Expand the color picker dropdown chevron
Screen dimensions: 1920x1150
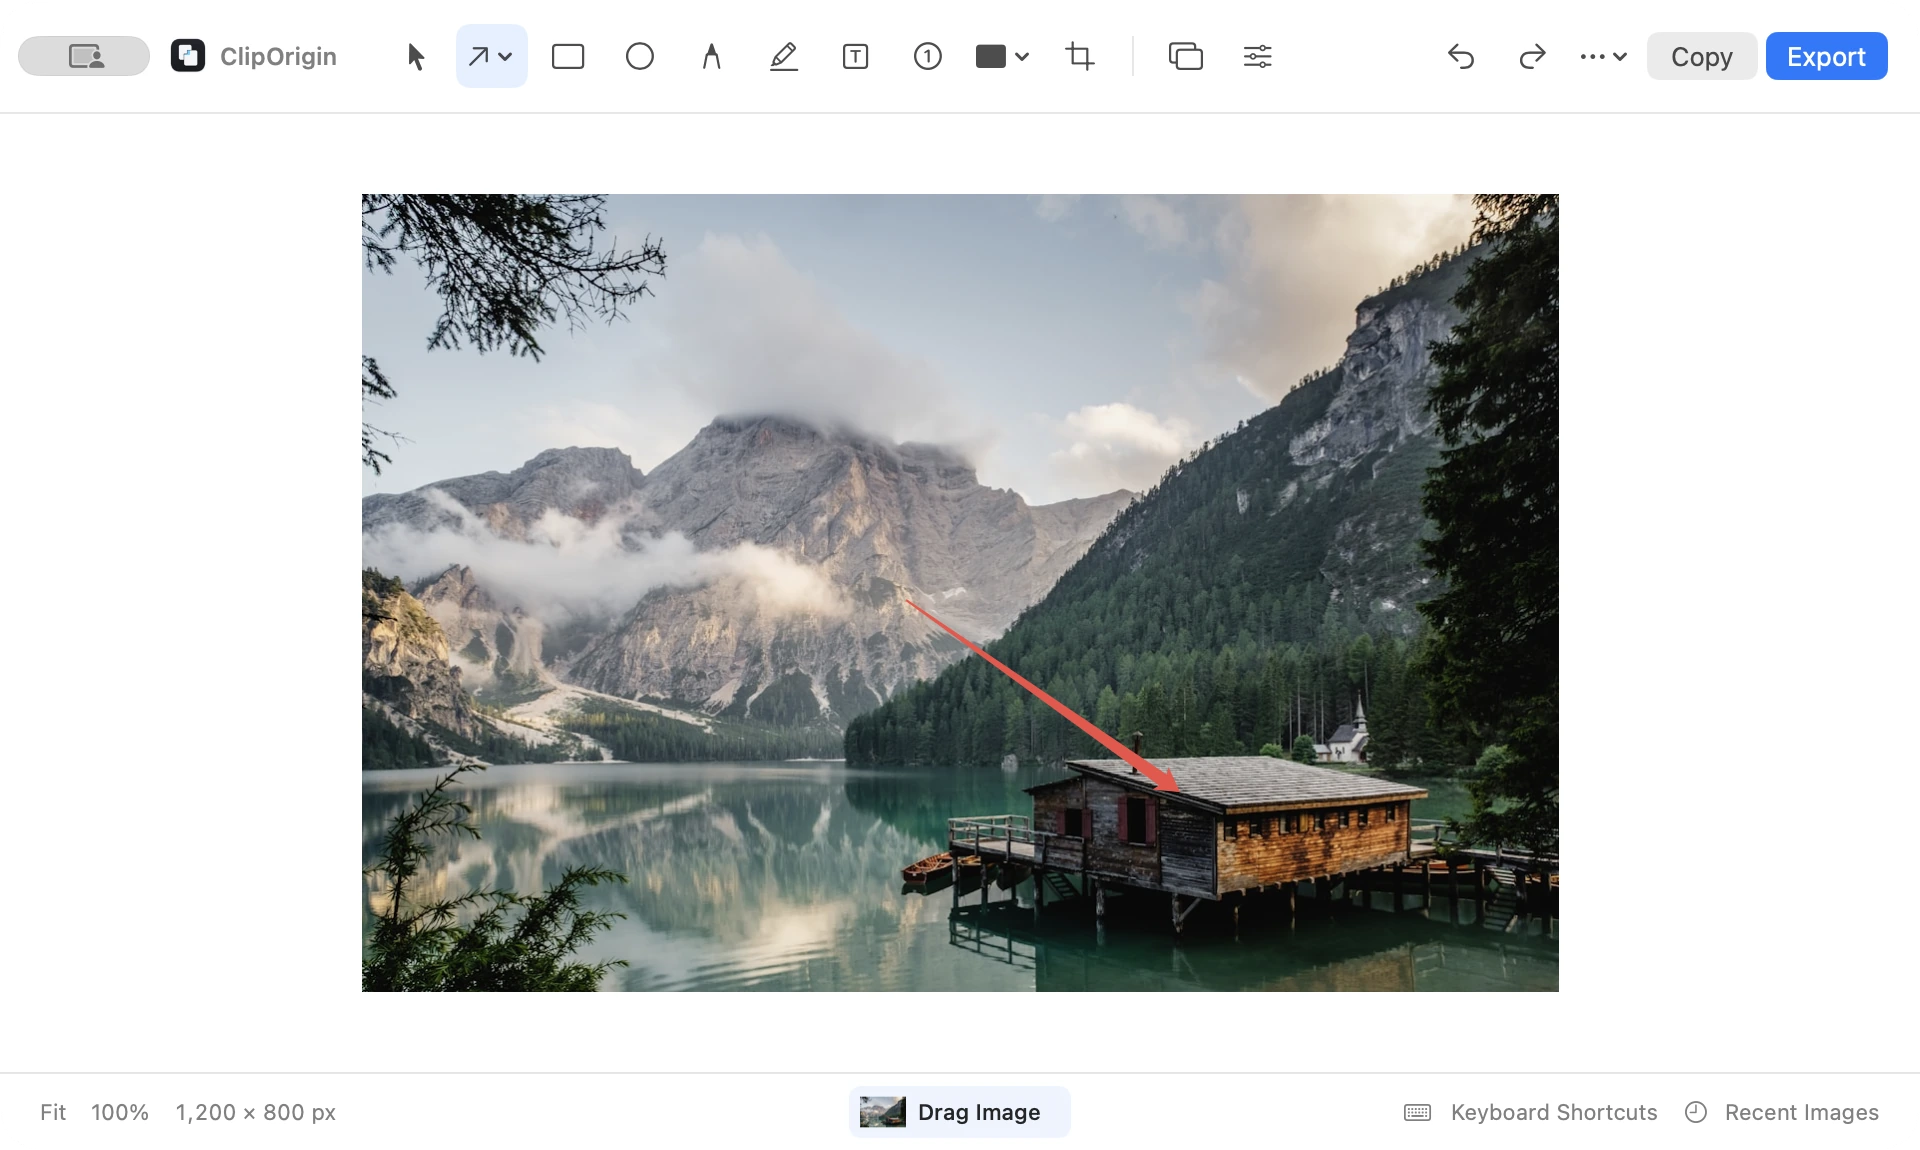click(1022, 57)
